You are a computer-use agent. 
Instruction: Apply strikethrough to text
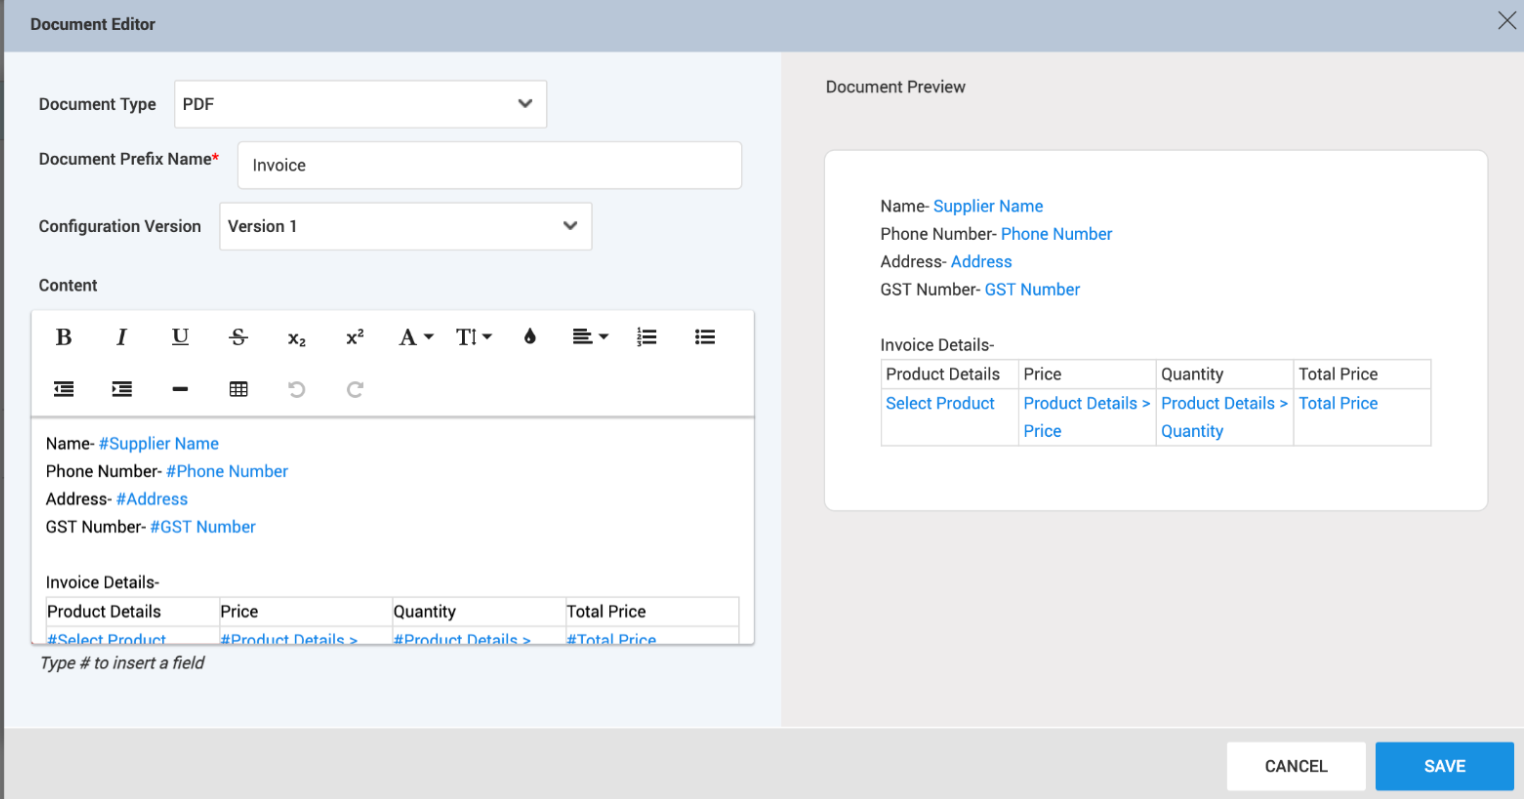(238, 337)
